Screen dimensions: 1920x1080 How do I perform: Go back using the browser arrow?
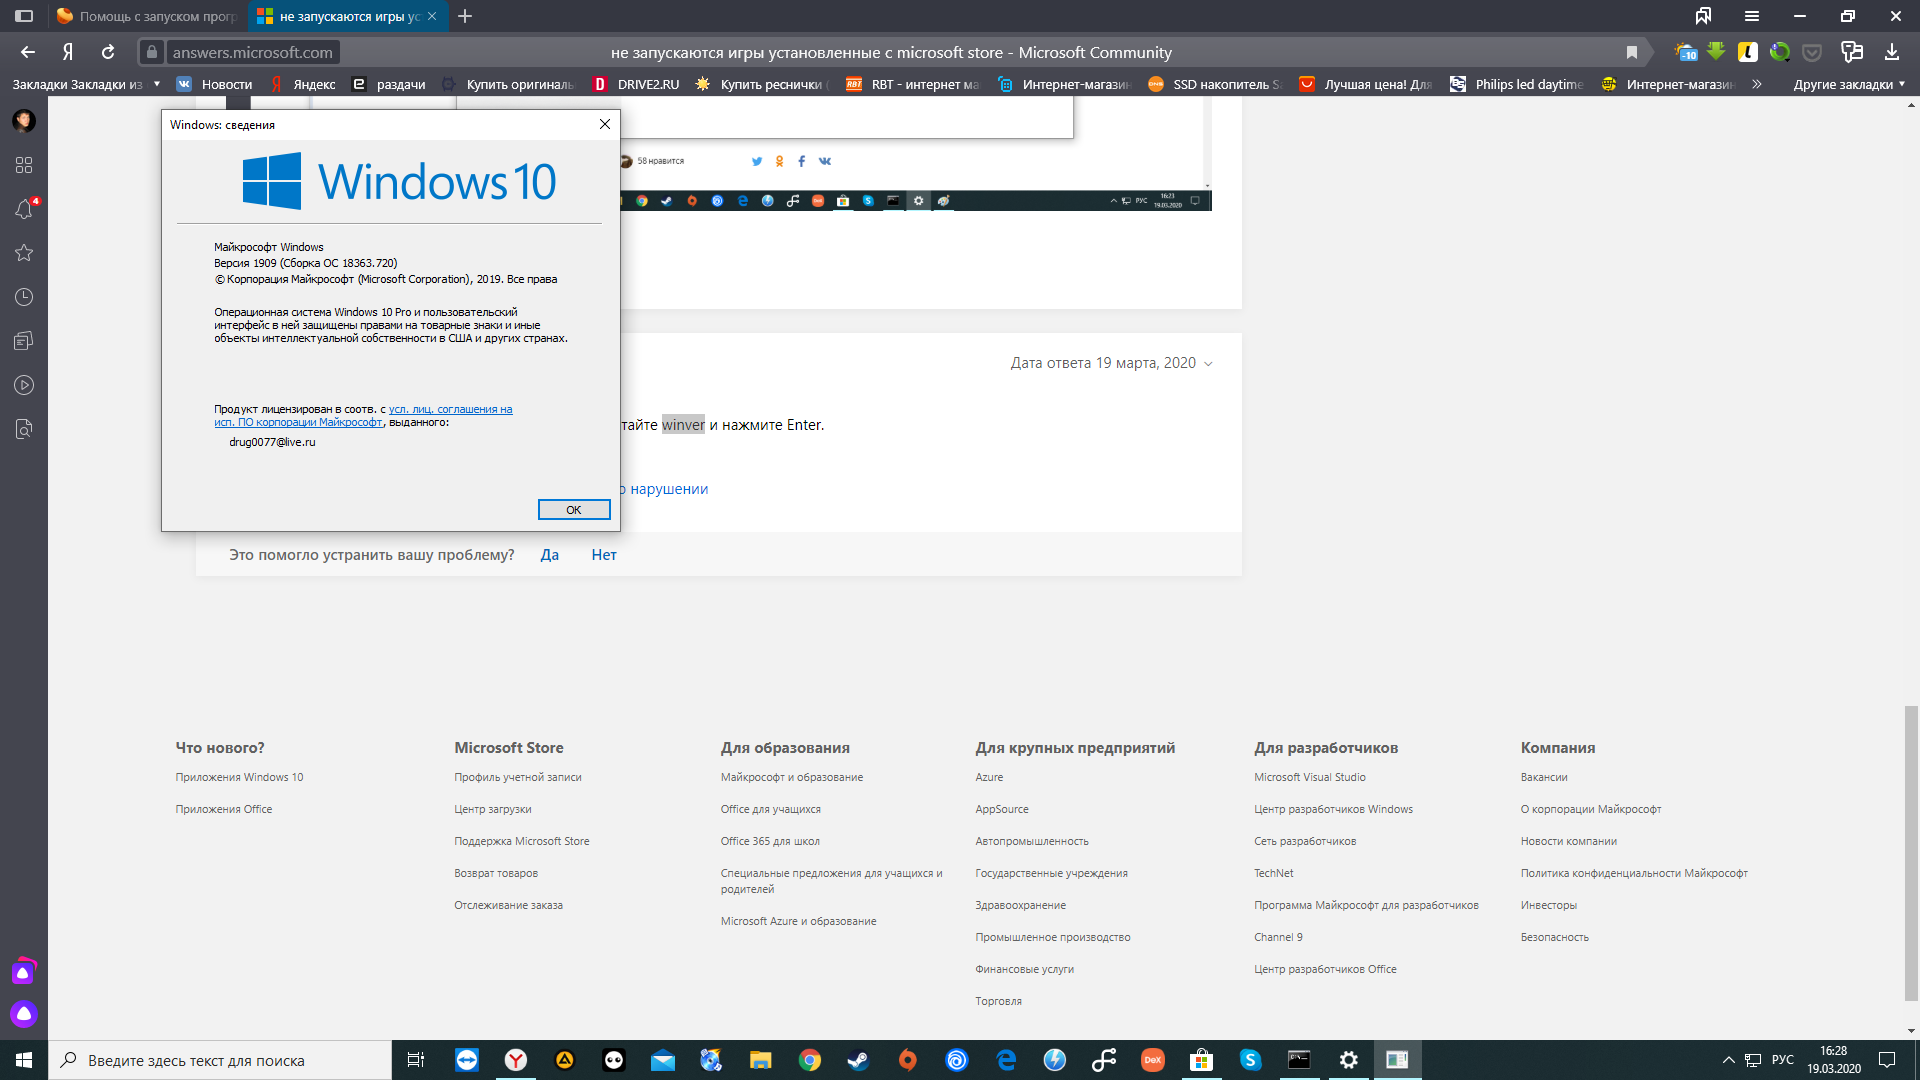pos(28,52)
